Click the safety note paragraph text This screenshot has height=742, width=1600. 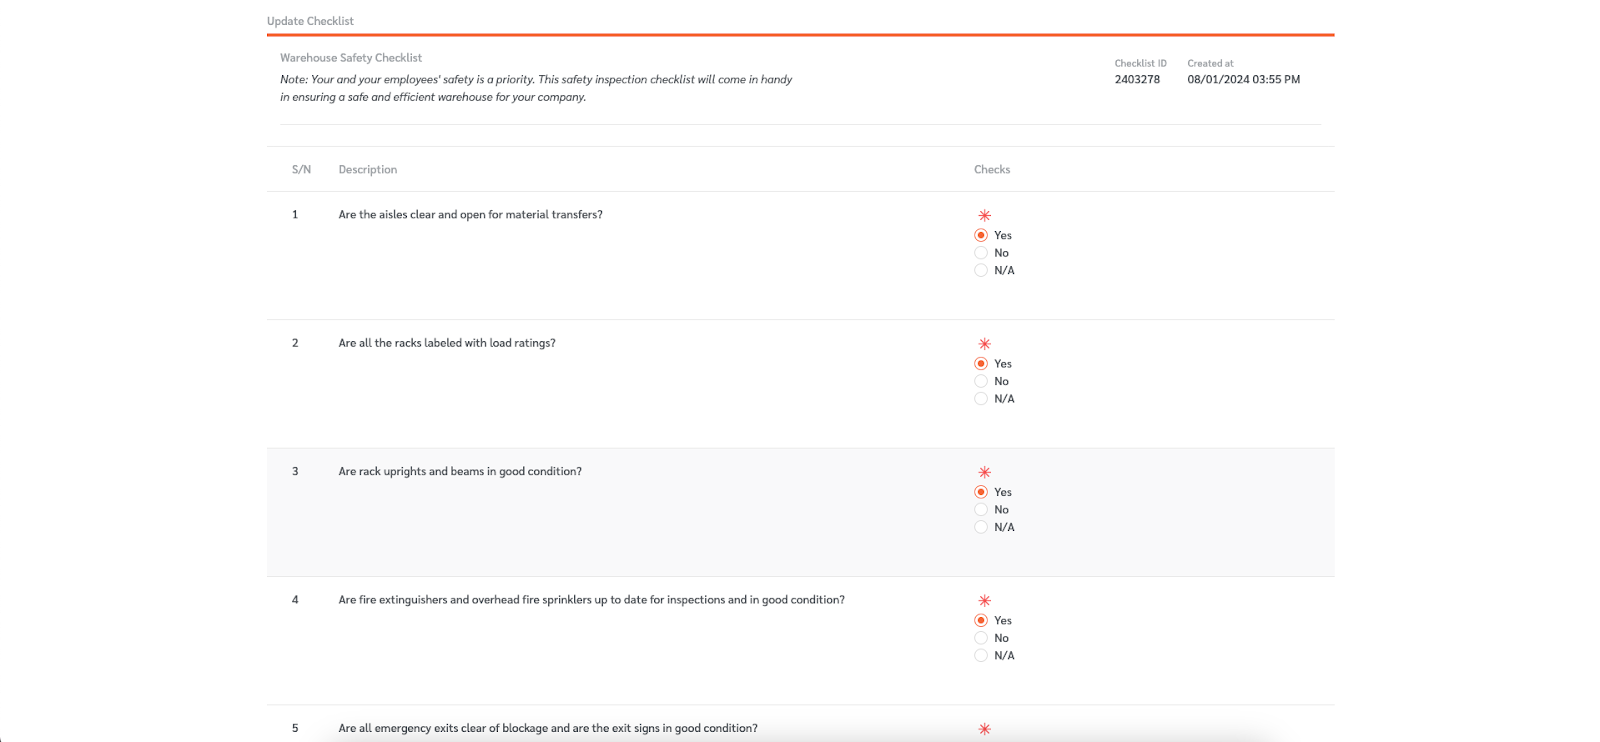[536, 88]
